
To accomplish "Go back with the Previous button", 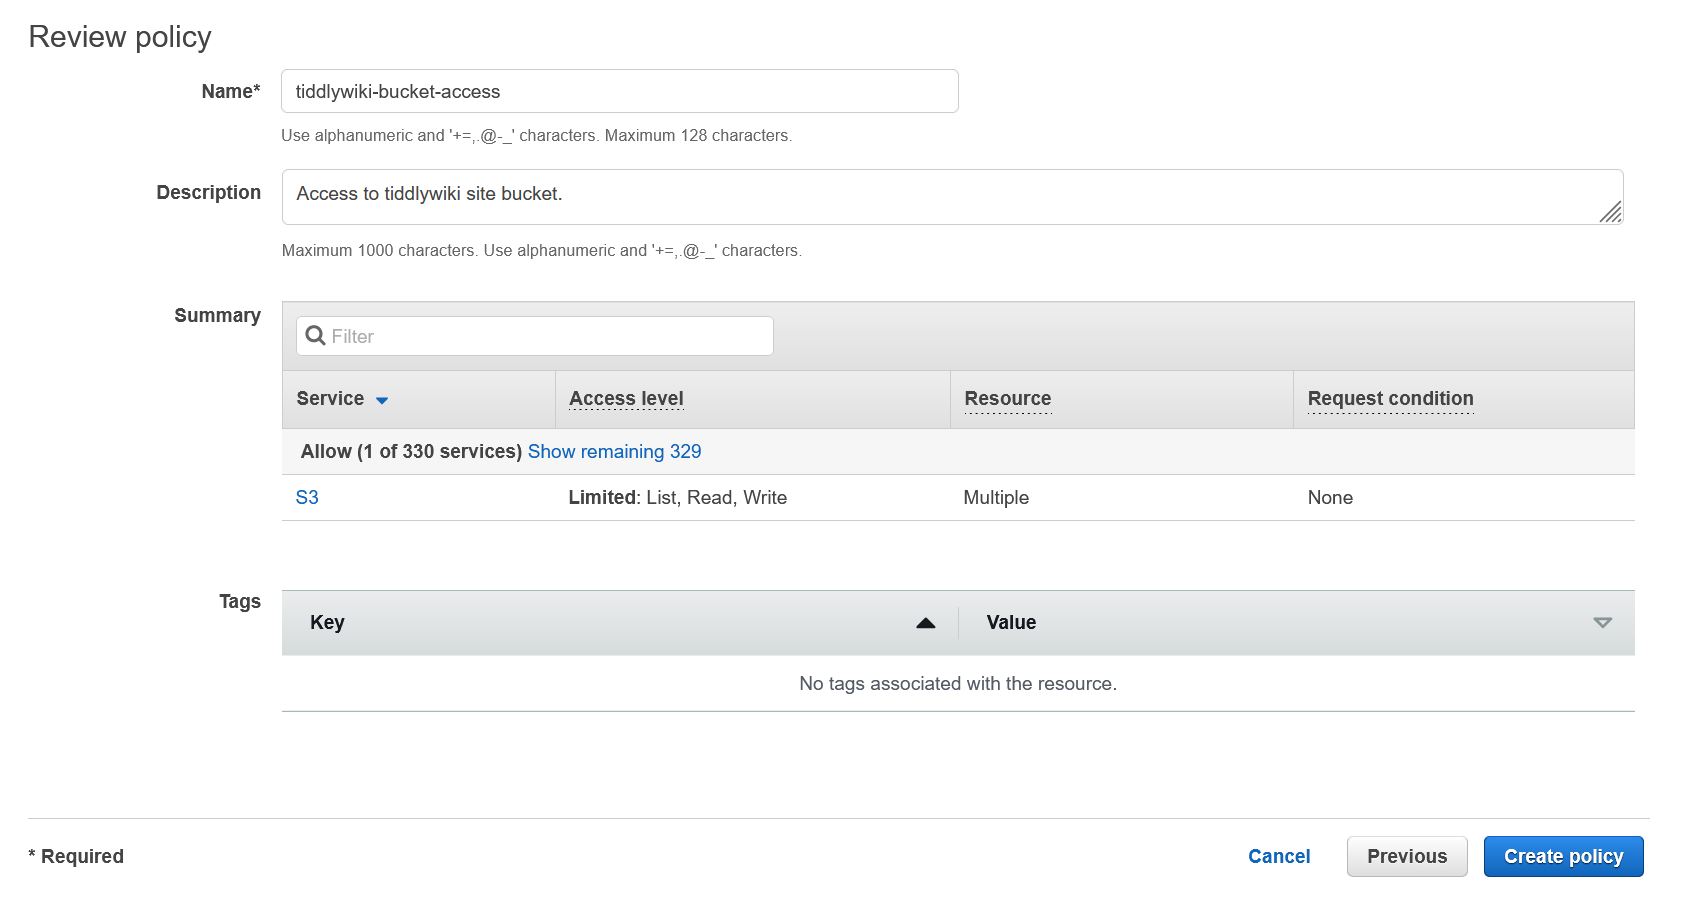I will click(x=1407, y=856).
